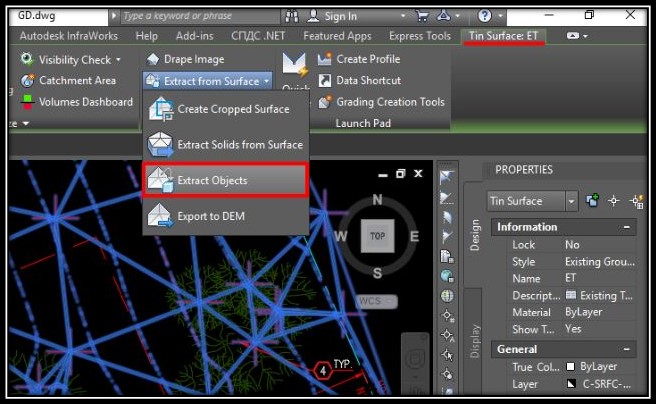Open the Help question mark icon
The width and height of the screenshot is (656, 404).
484,16
